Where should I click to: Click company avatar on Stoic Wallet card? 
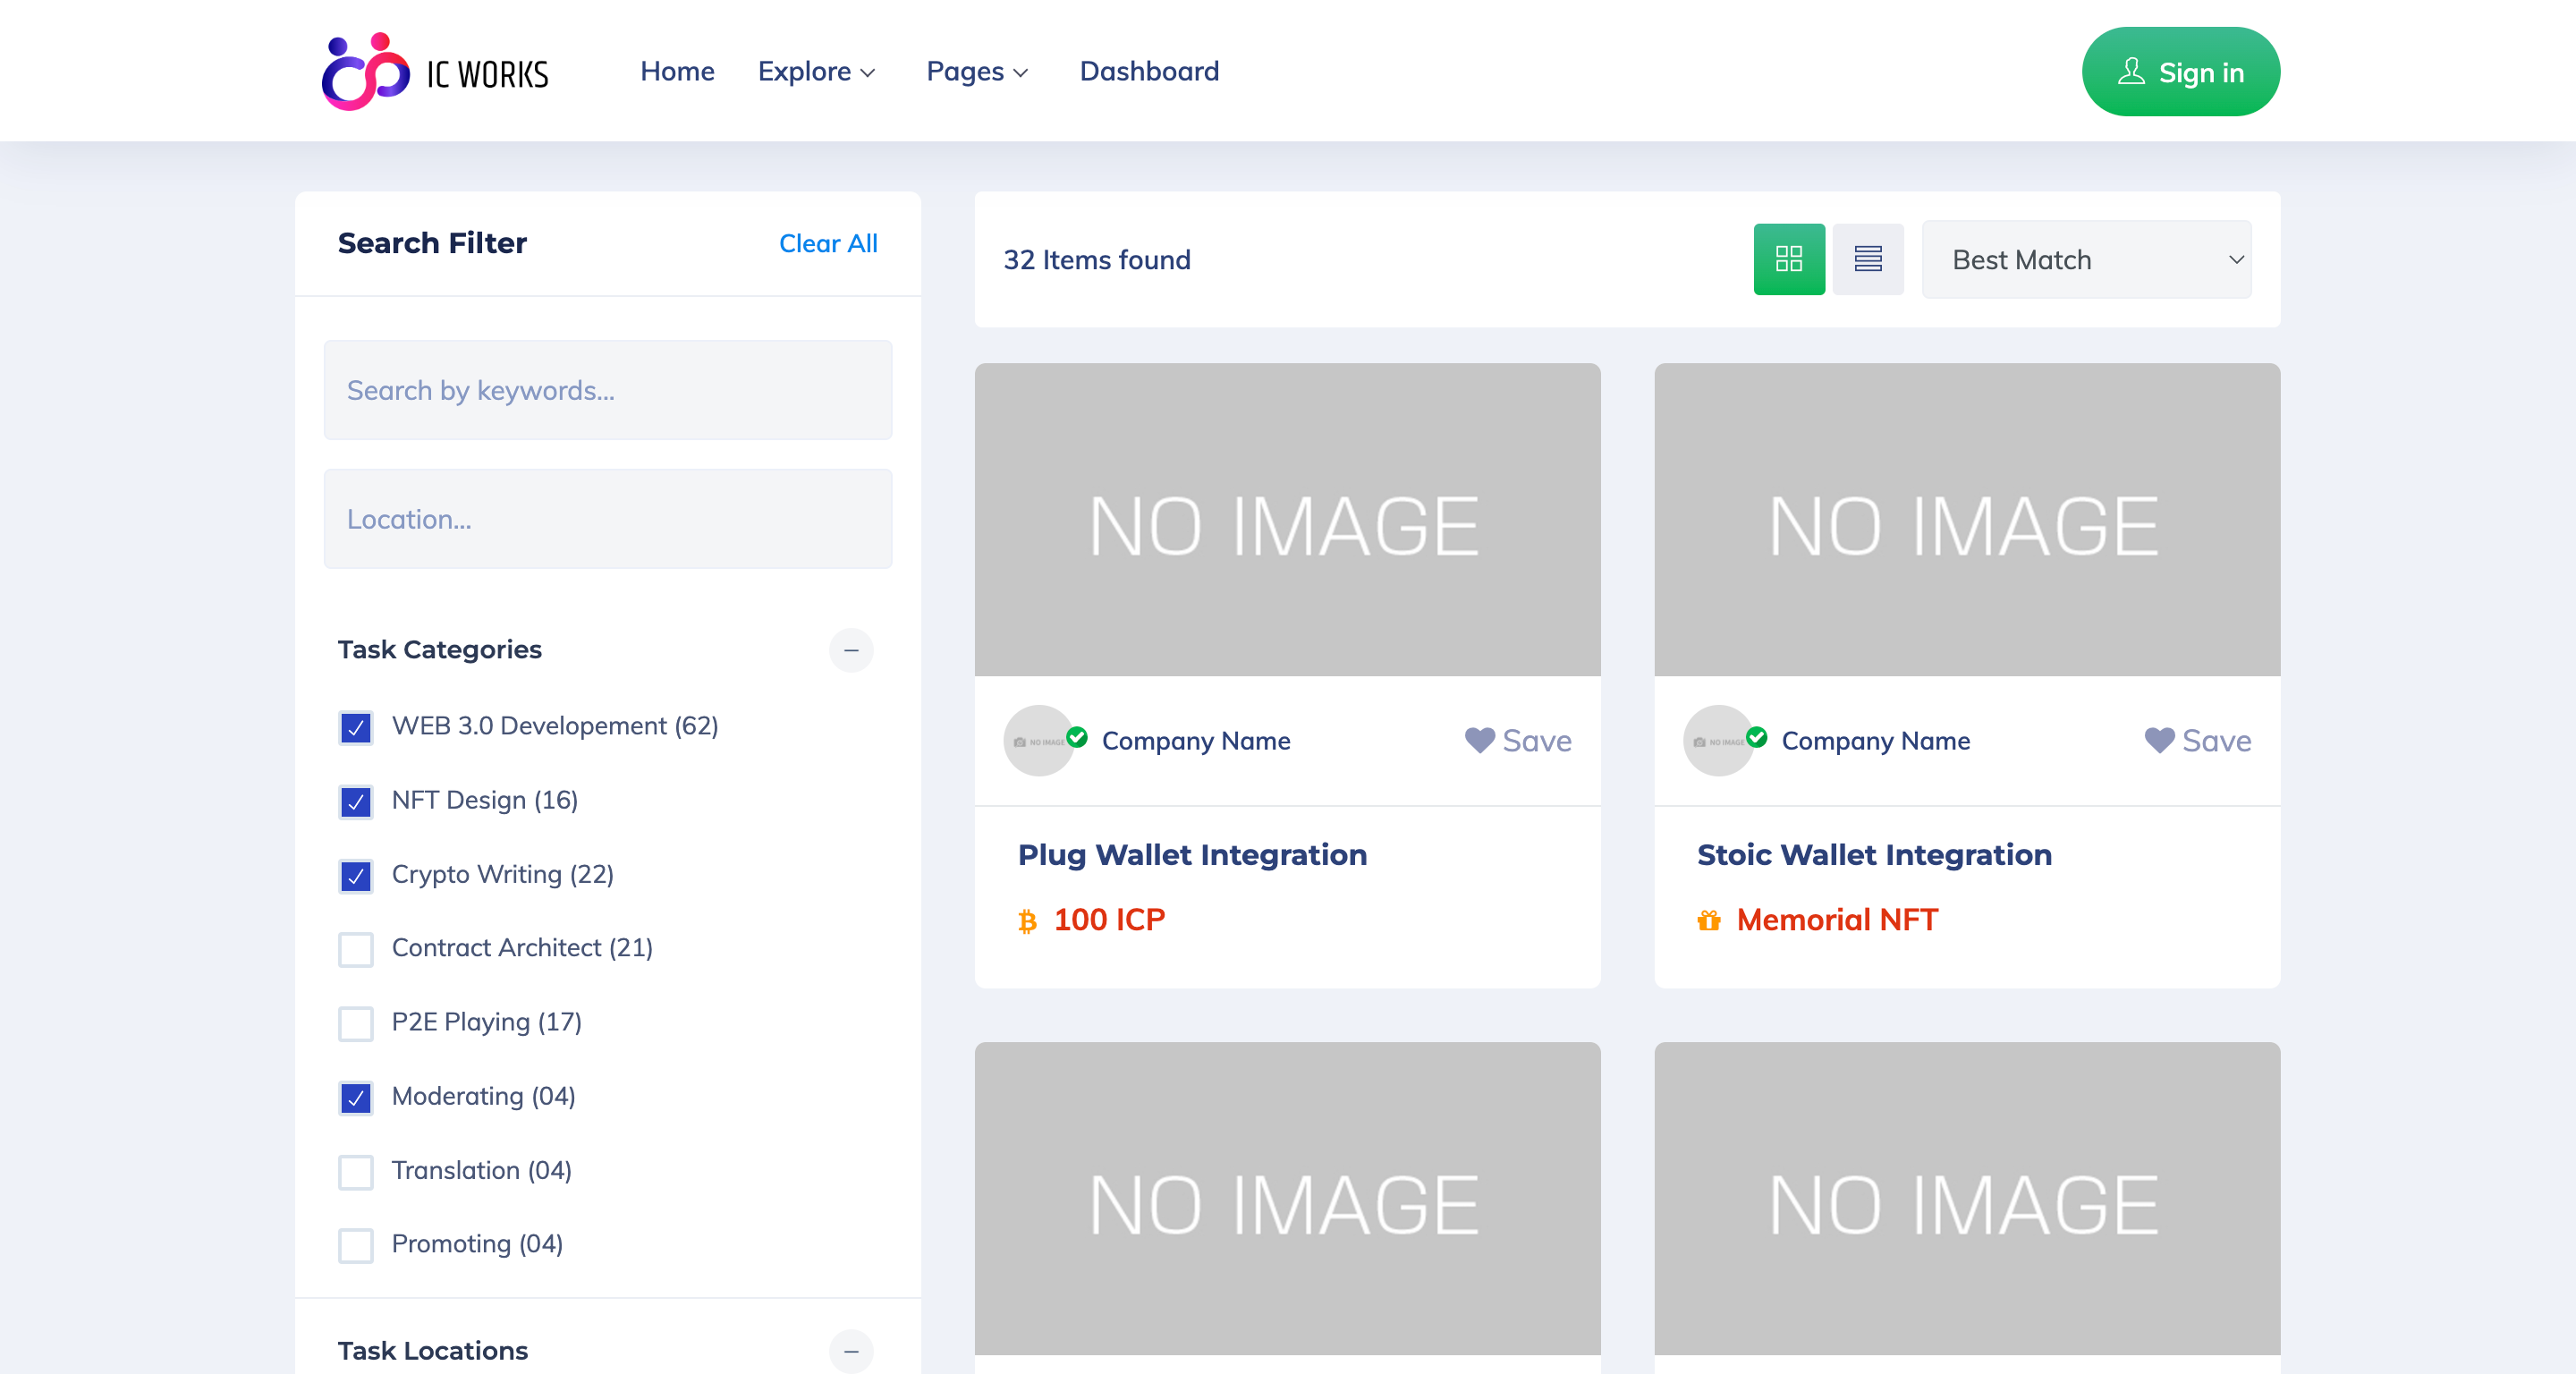click(1718, 741)
